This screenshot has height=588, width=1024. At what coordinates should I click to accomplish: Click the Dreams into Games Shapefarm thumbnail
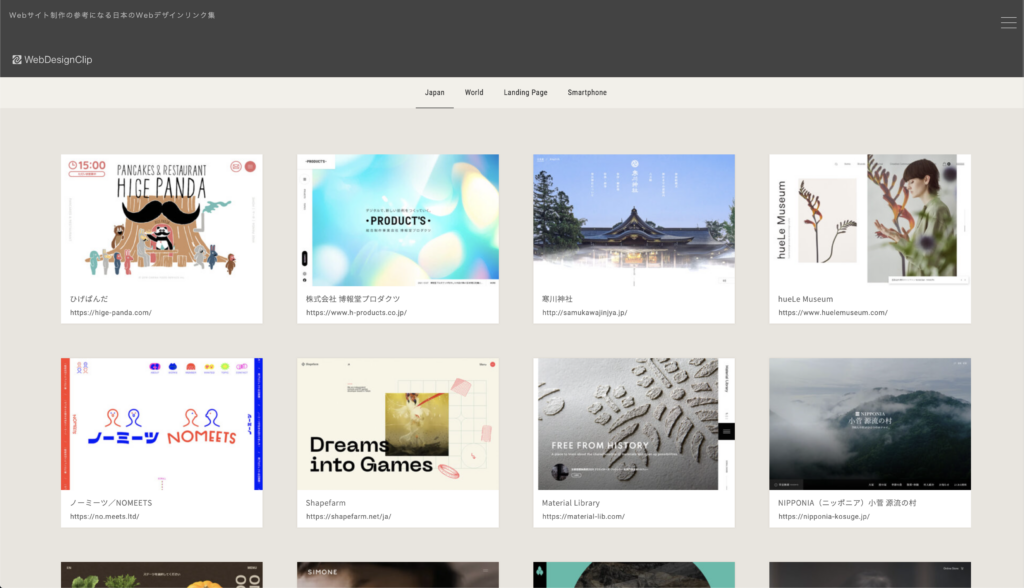click(397, 425)
